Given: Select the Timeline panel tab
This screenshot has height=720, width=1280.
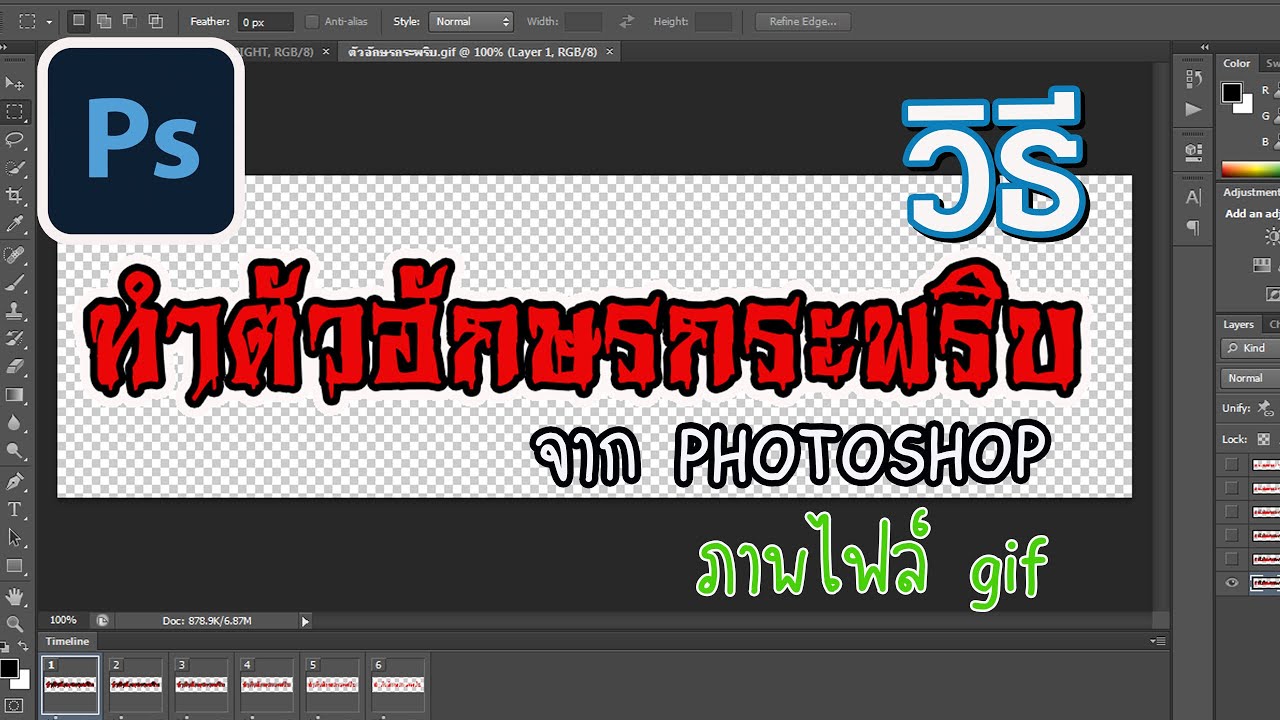Looking at the screenshot, I should pyautogui.click(x=67, y=641).
